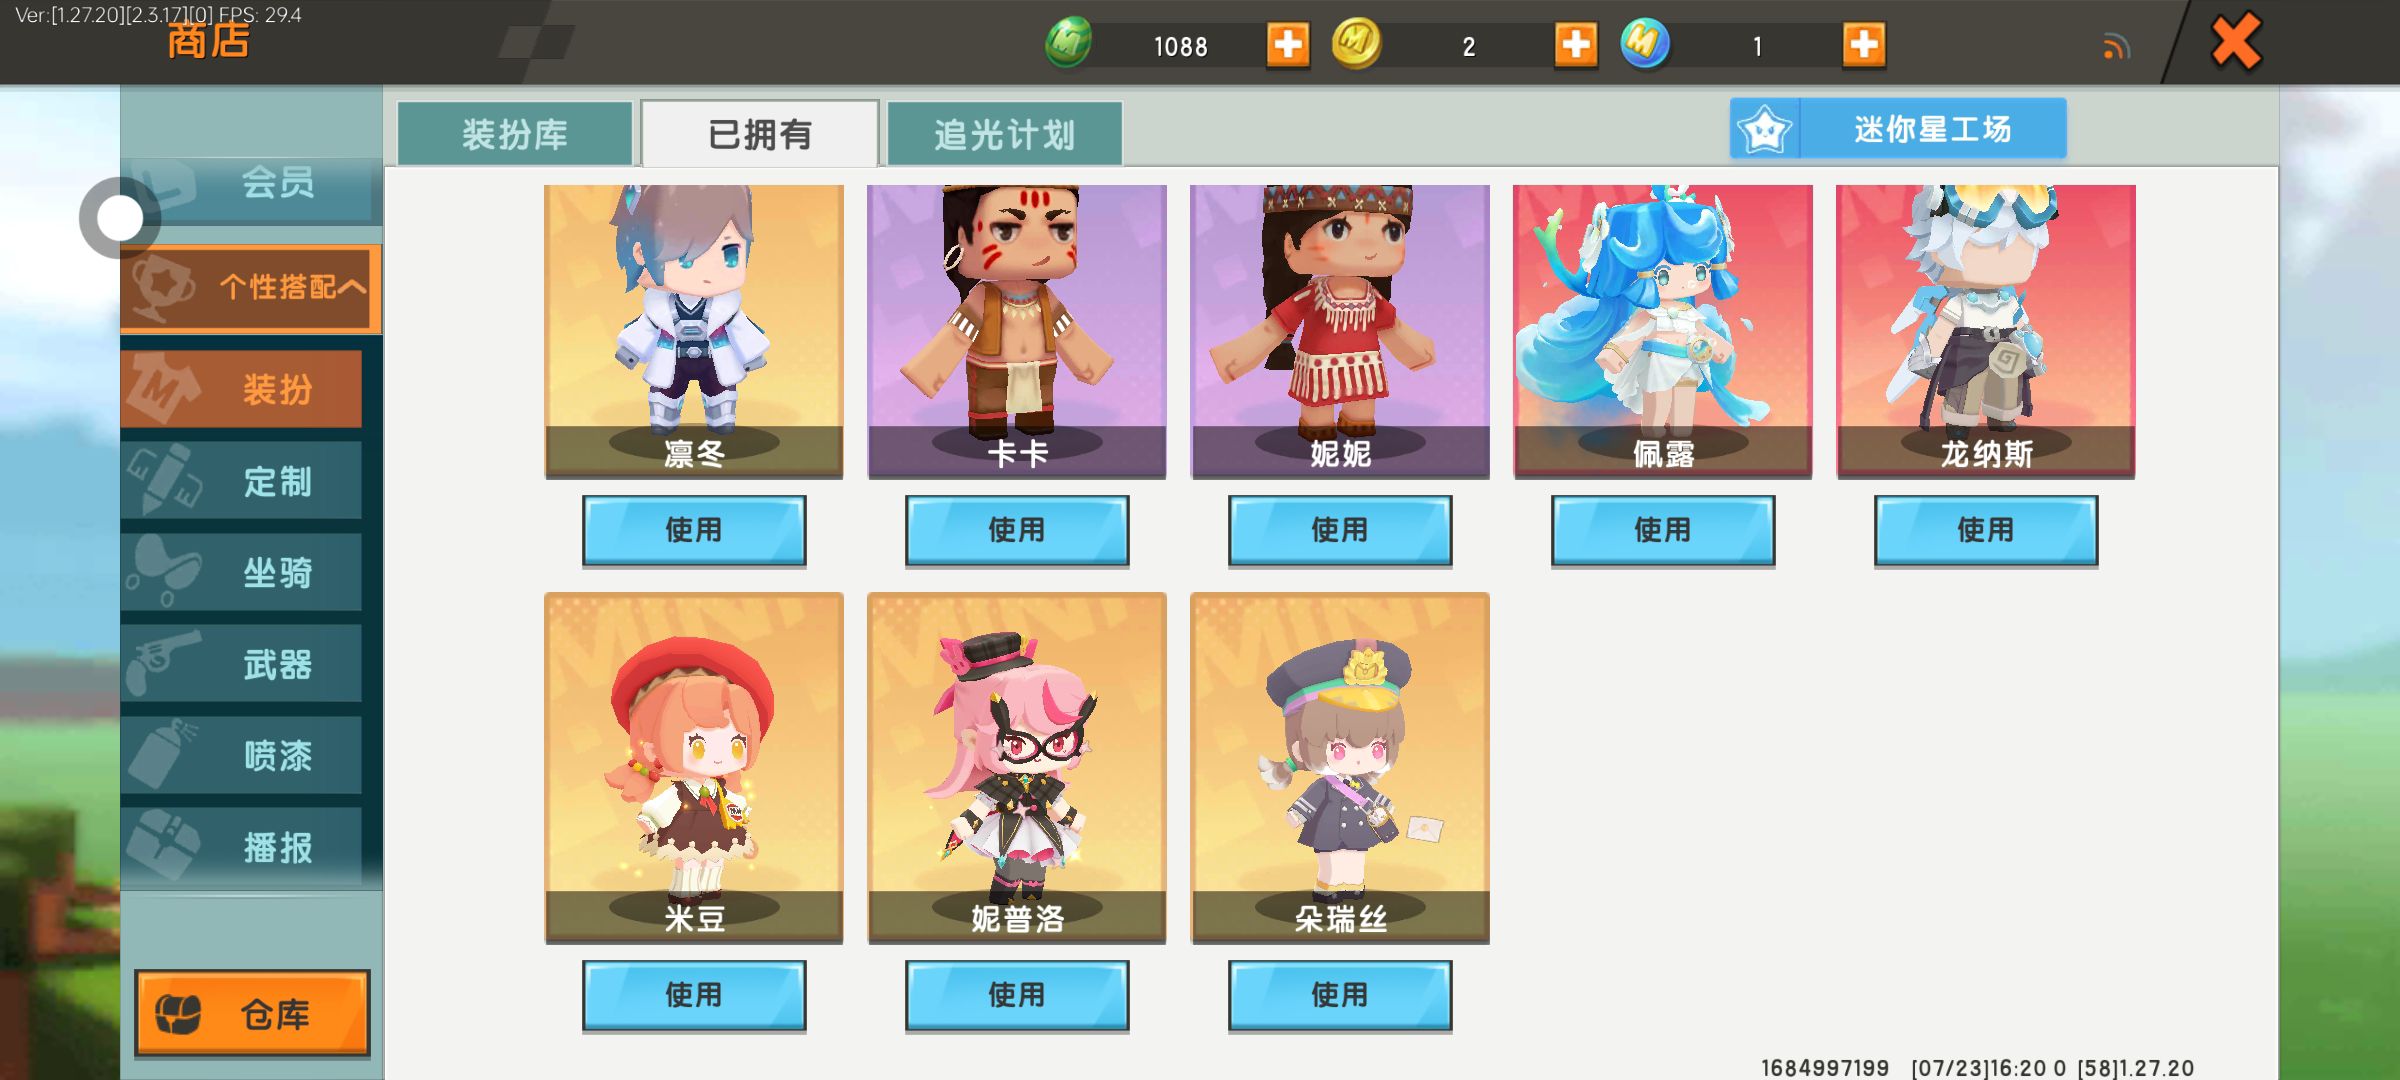Viewport: 2400px width, 1080px height.
Task: Add more green mini beans currency
Action: [x=1287, y=45]
